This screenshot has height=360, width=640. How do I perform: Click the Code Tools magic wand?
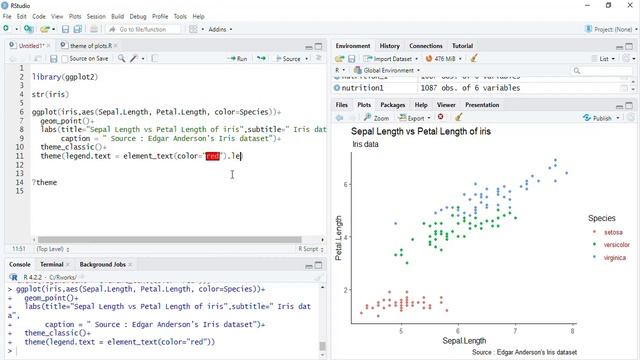click(134, 59)
